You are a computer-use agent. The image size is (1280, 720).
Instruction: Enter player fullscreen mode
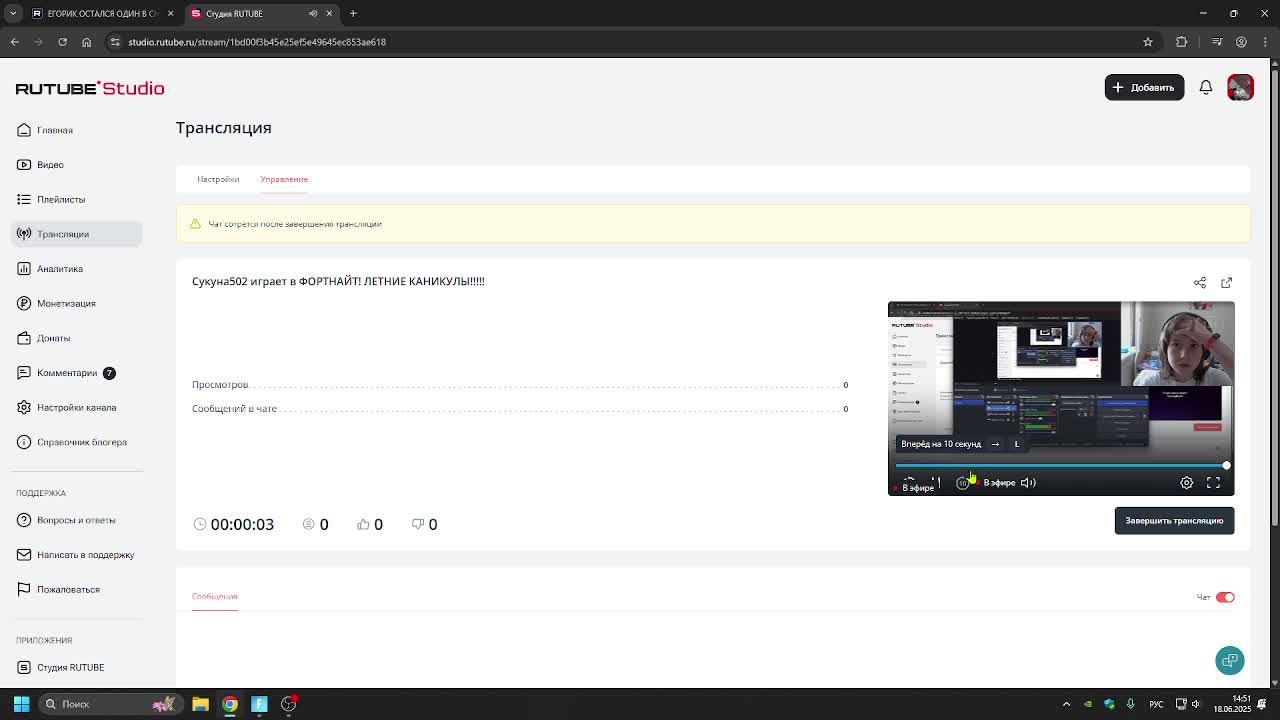tap(1213, 483)
